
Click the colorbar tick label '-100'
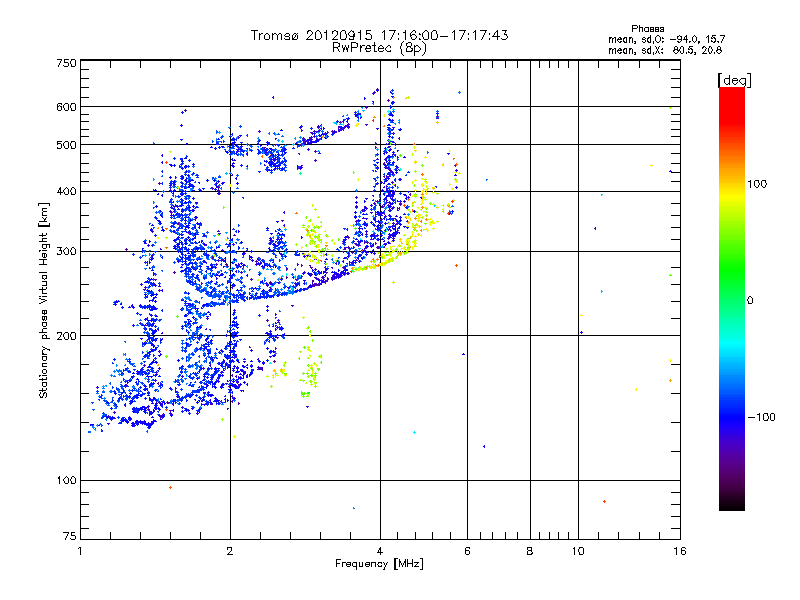761,417
